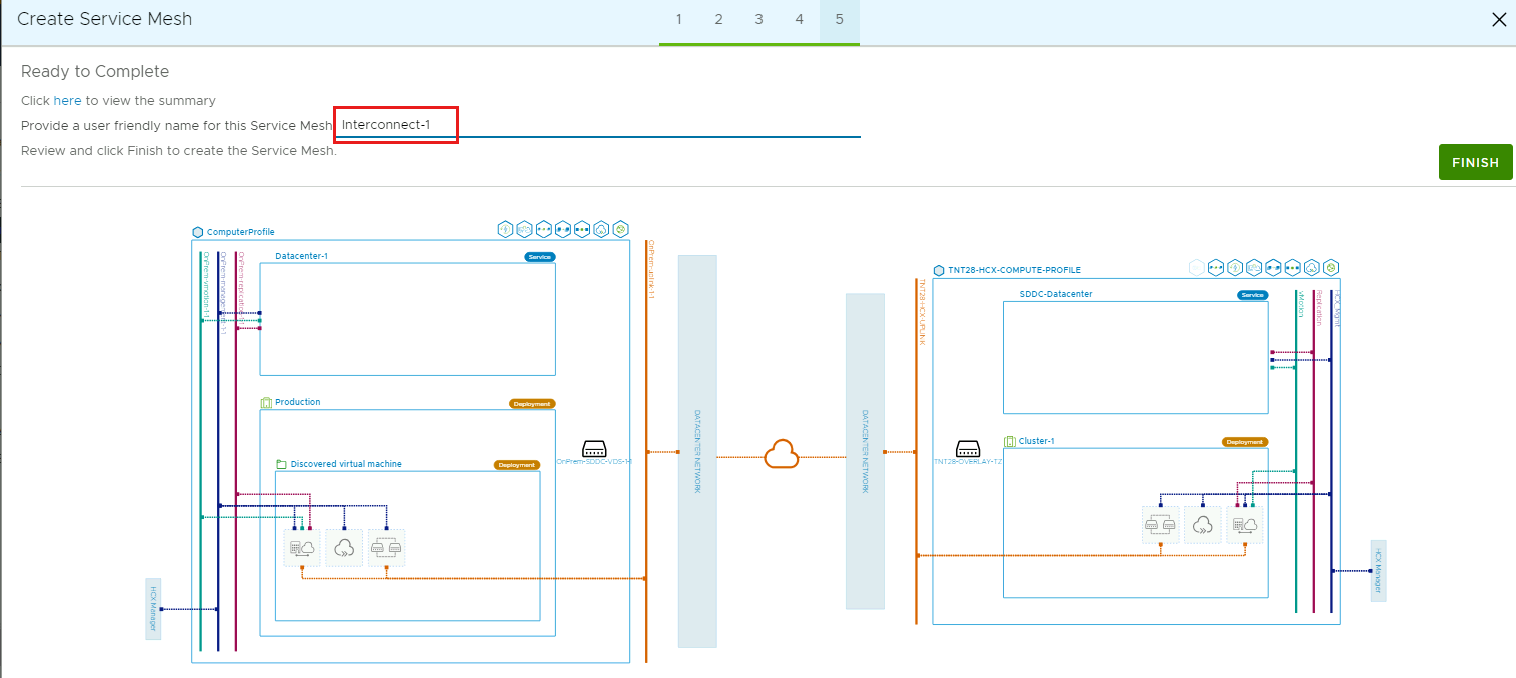This screenshot has width=1516, height=678.
Task: Click the Service badge on Datacenter-1
Action: pyautogui.click(x=539, y=257)
